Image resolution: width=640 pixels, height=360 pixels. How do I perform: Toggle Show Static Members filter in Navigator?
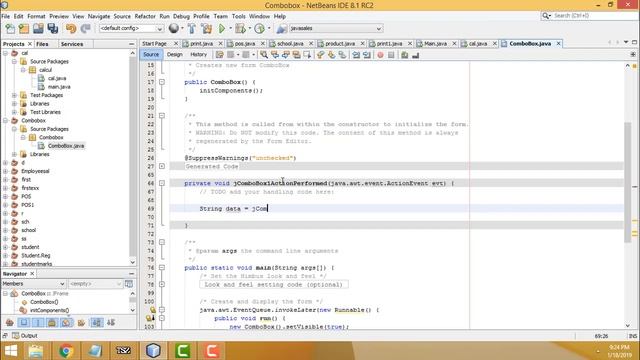(38, 322)
